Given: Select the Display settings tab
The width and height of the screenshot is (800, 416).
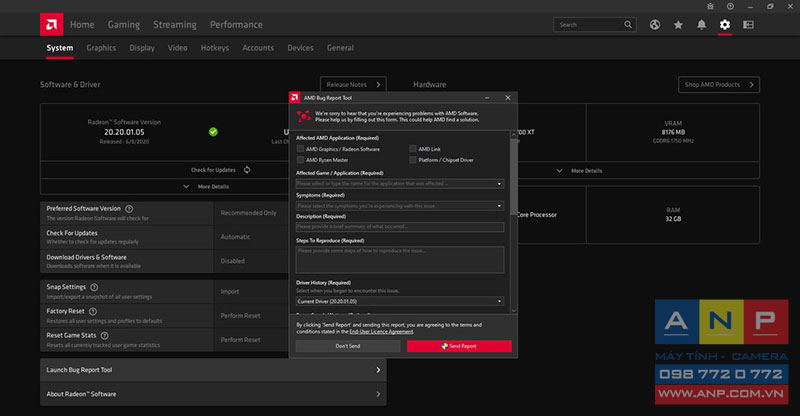Looking at the screenshot, I should click(x=142, y=48).
